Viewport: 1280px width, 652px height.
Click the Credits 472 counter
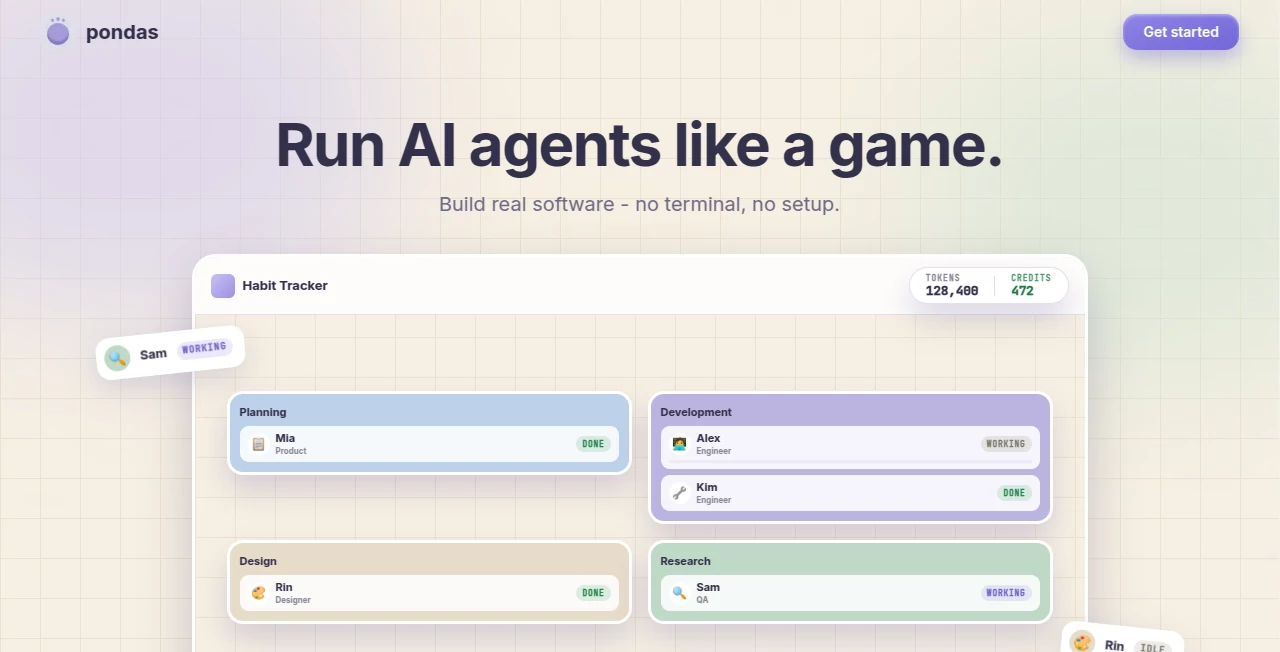(x=1031, y=285)
